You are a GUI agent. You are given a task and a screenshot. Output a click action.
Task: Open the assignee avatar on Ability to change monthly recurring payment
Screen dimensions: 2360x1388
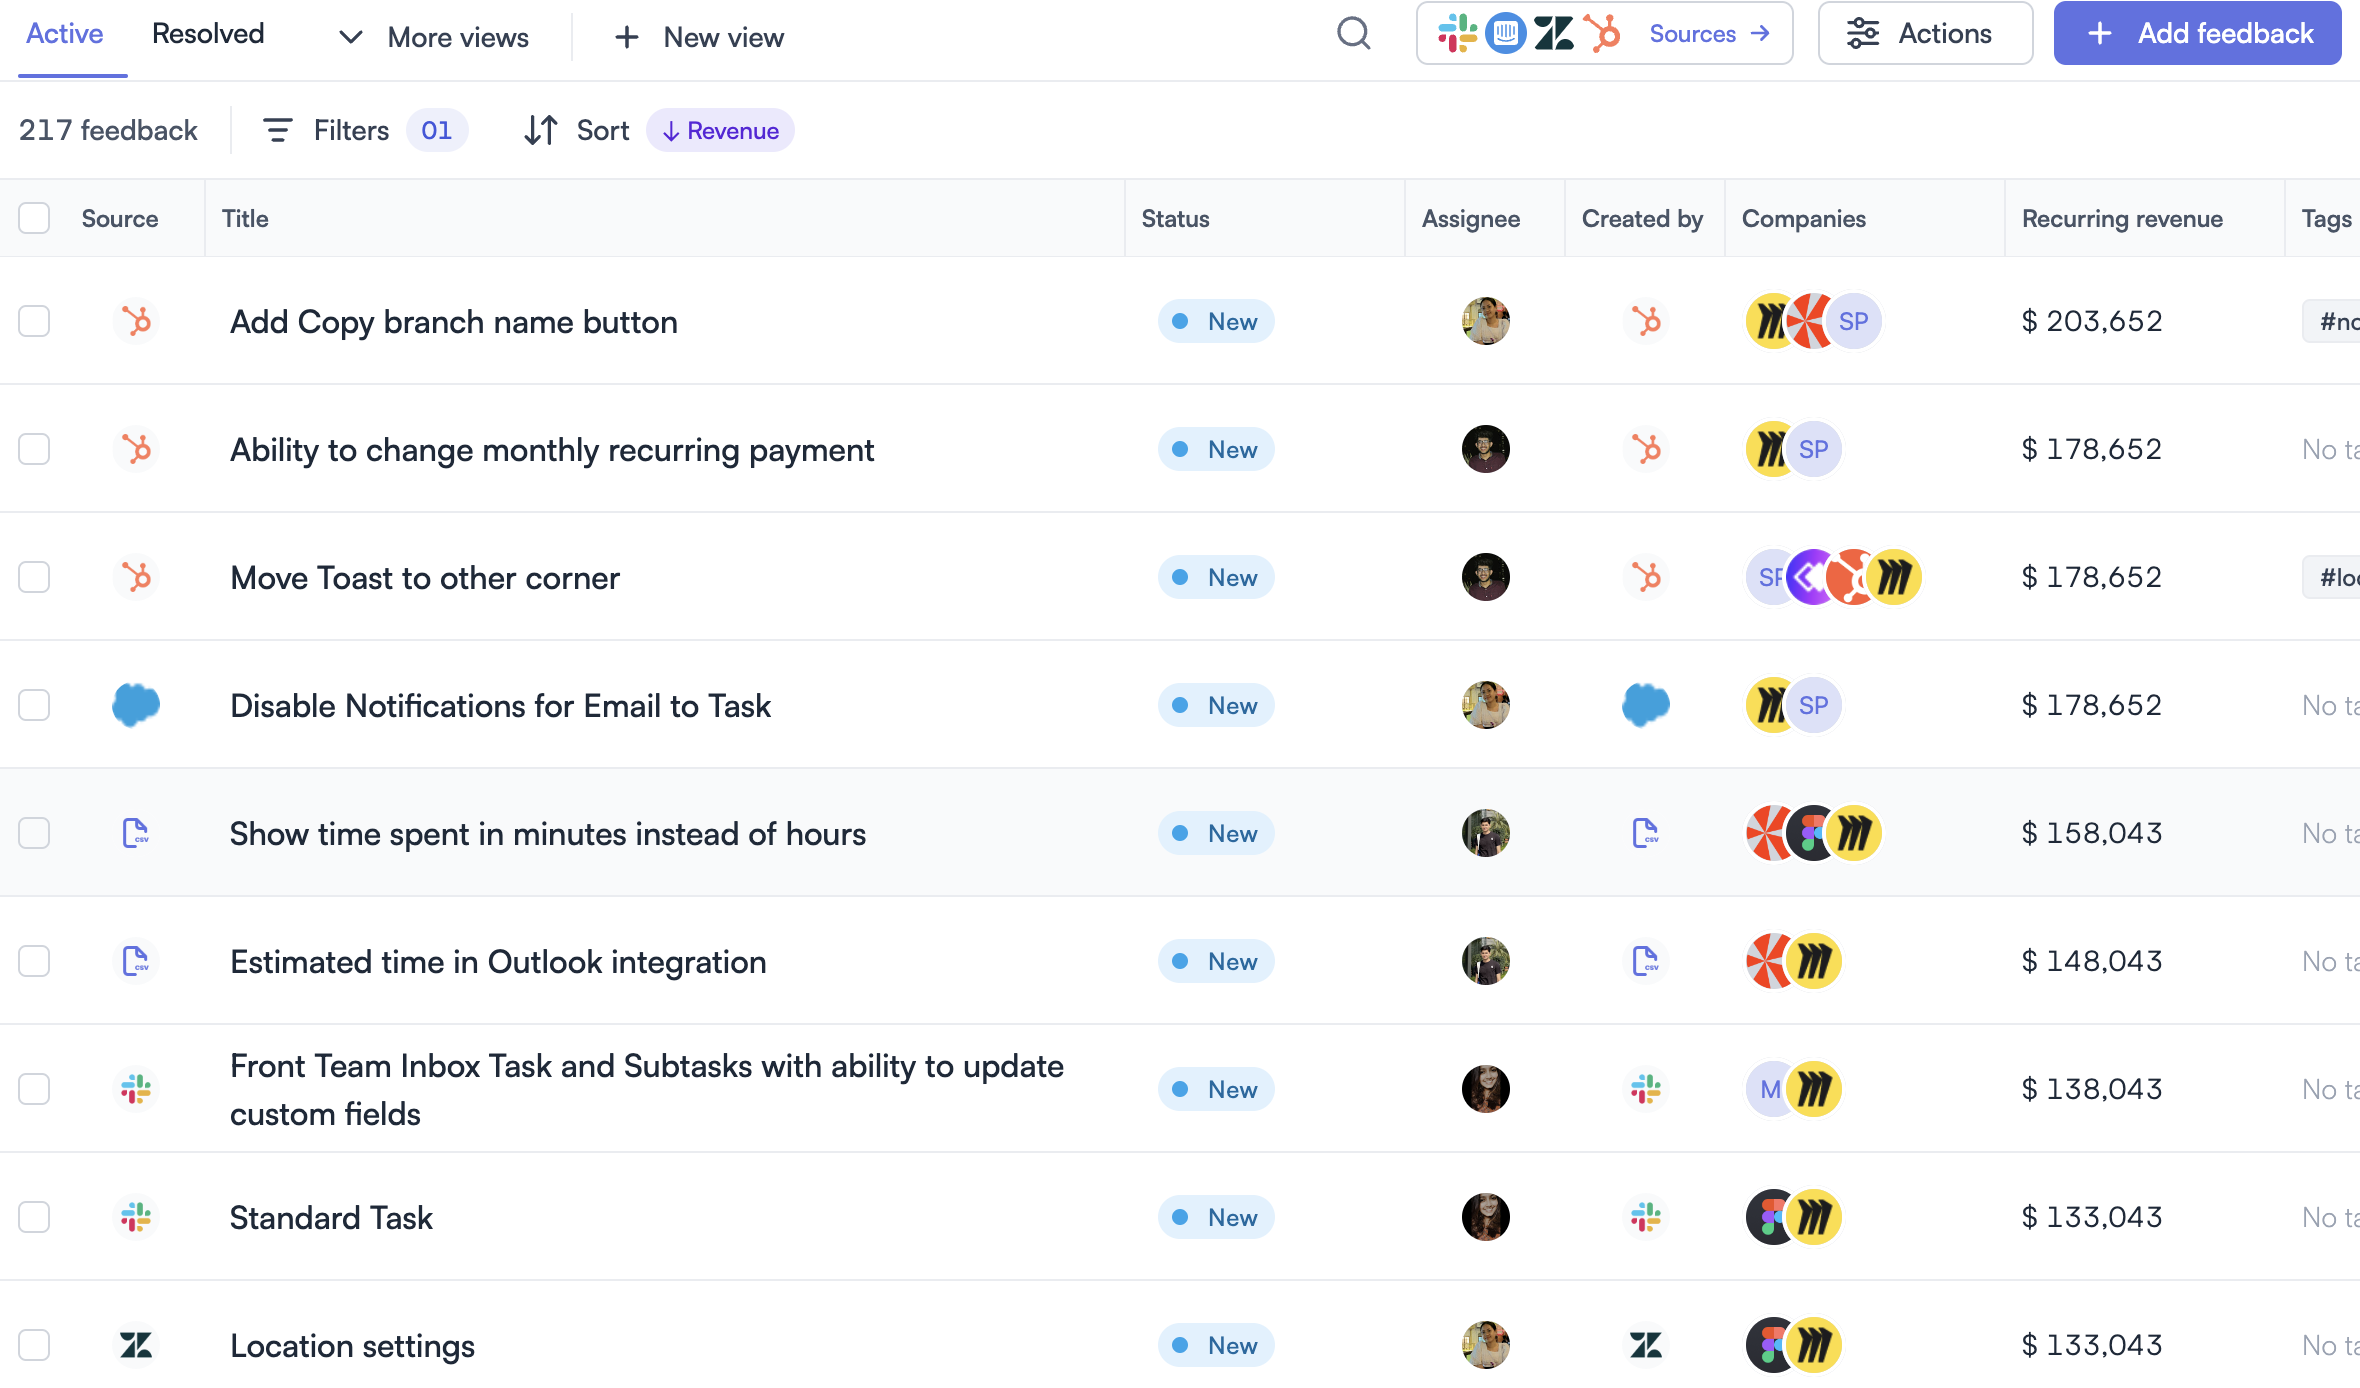[1485, 449]
